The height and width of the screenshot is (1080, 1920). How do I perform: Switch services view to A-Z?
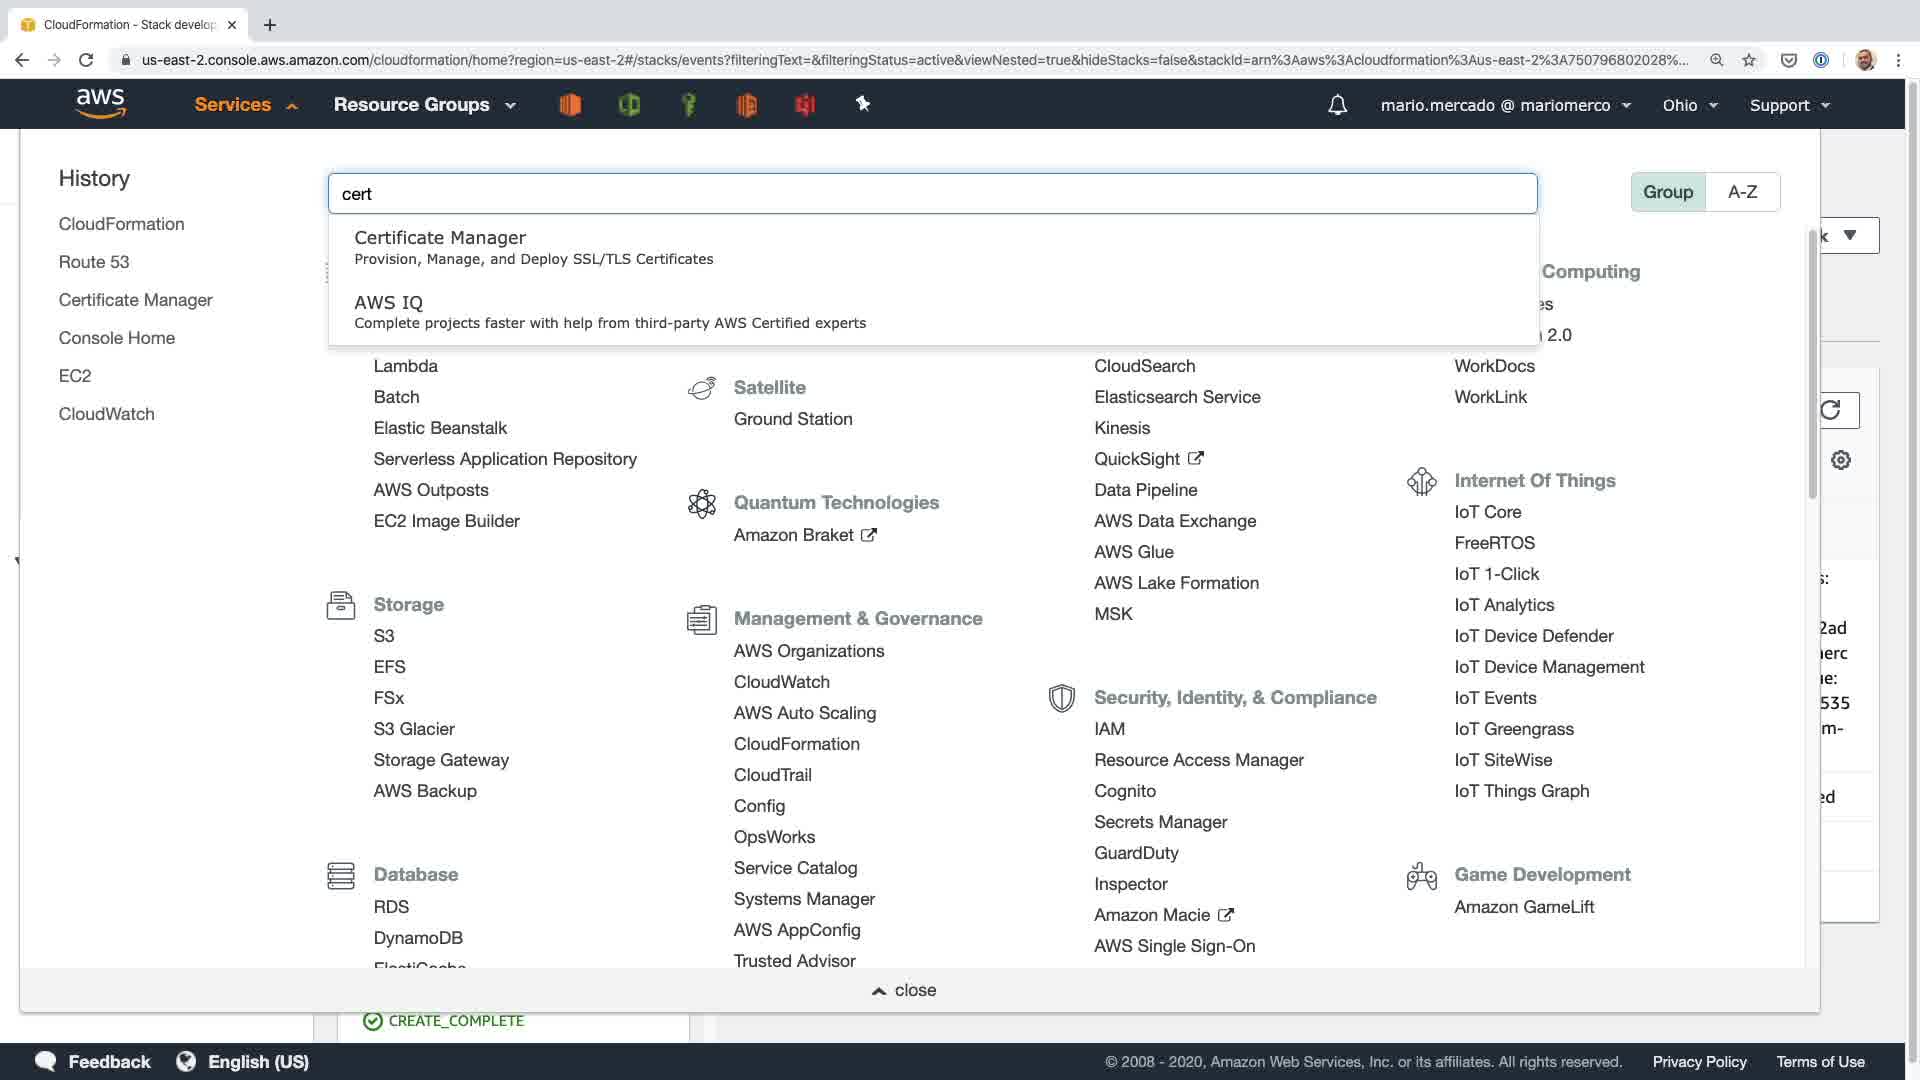point(1742,192)
